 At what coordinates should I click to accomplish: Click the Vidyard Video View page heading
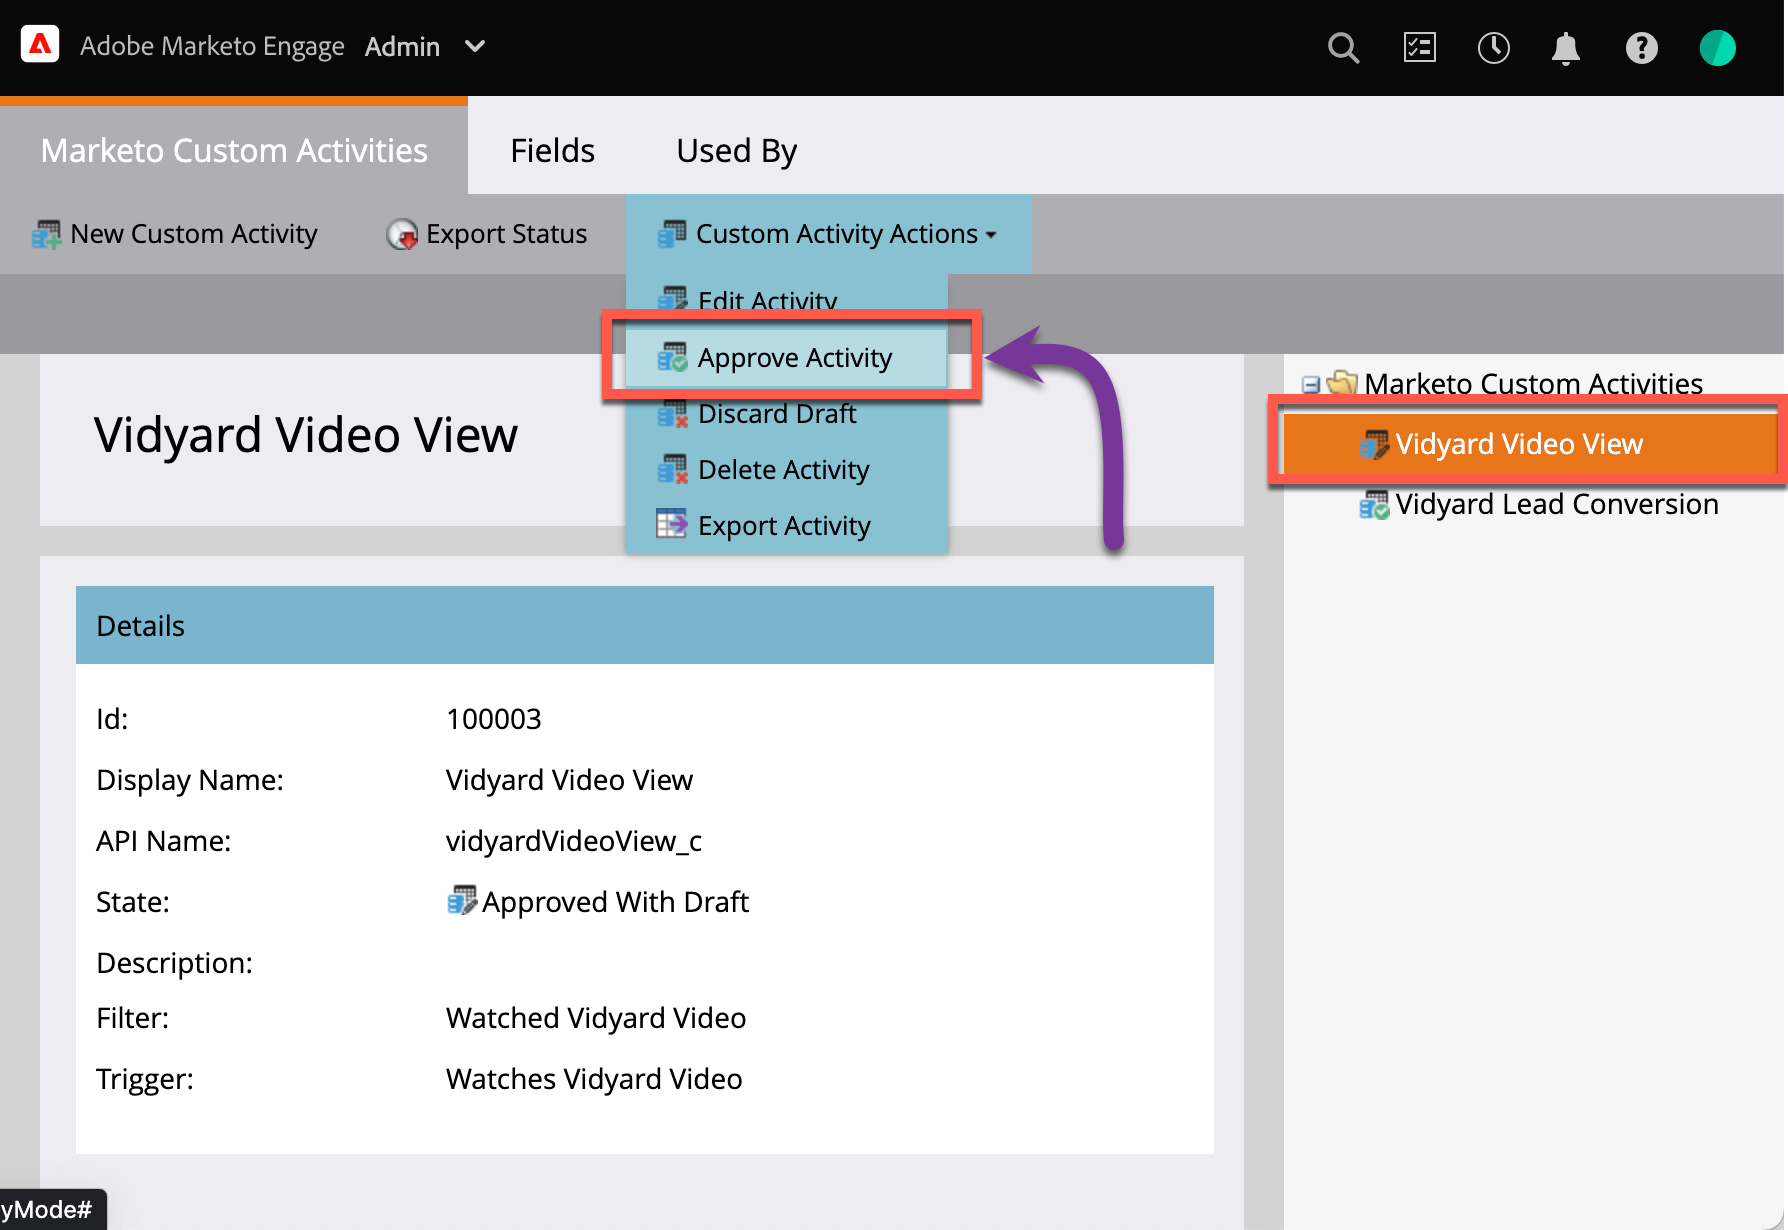tap(306, 436)
